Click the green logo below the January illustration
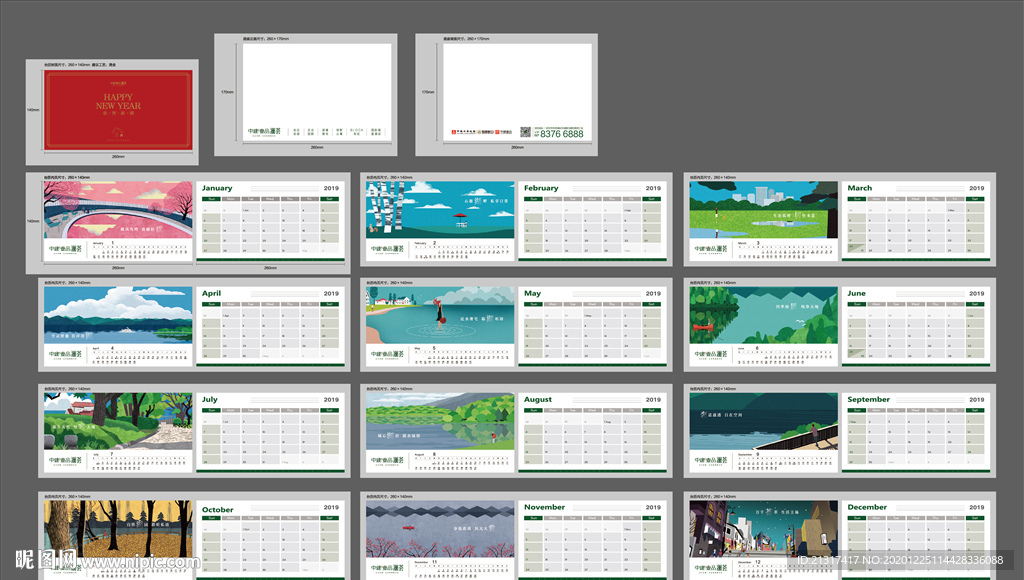 tap(65, 249)
